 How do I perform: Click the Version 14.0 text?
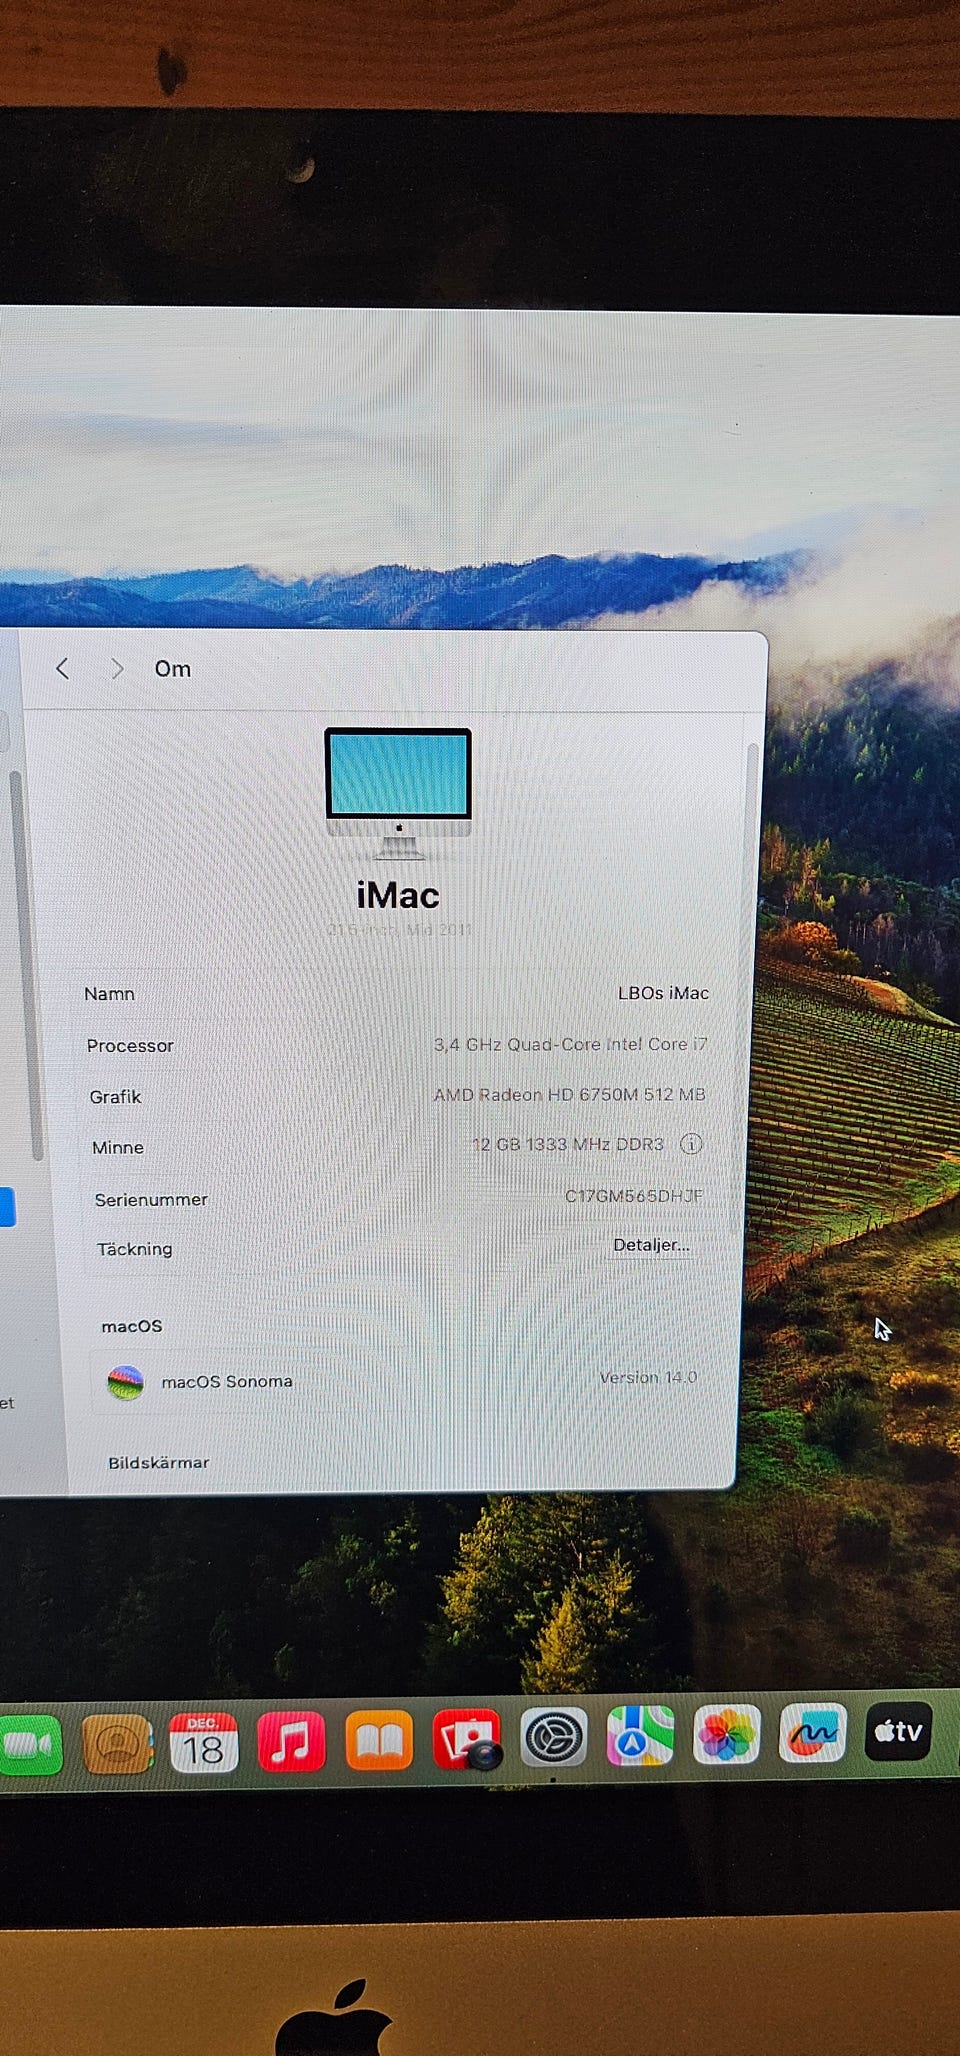648,1377
